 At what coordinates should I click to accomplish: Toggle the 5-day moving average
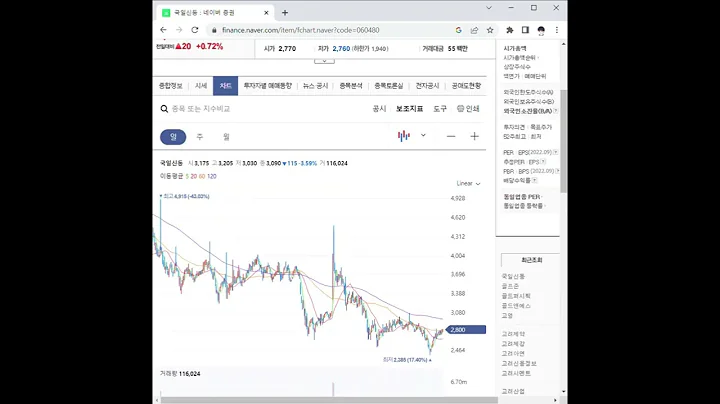187,176
